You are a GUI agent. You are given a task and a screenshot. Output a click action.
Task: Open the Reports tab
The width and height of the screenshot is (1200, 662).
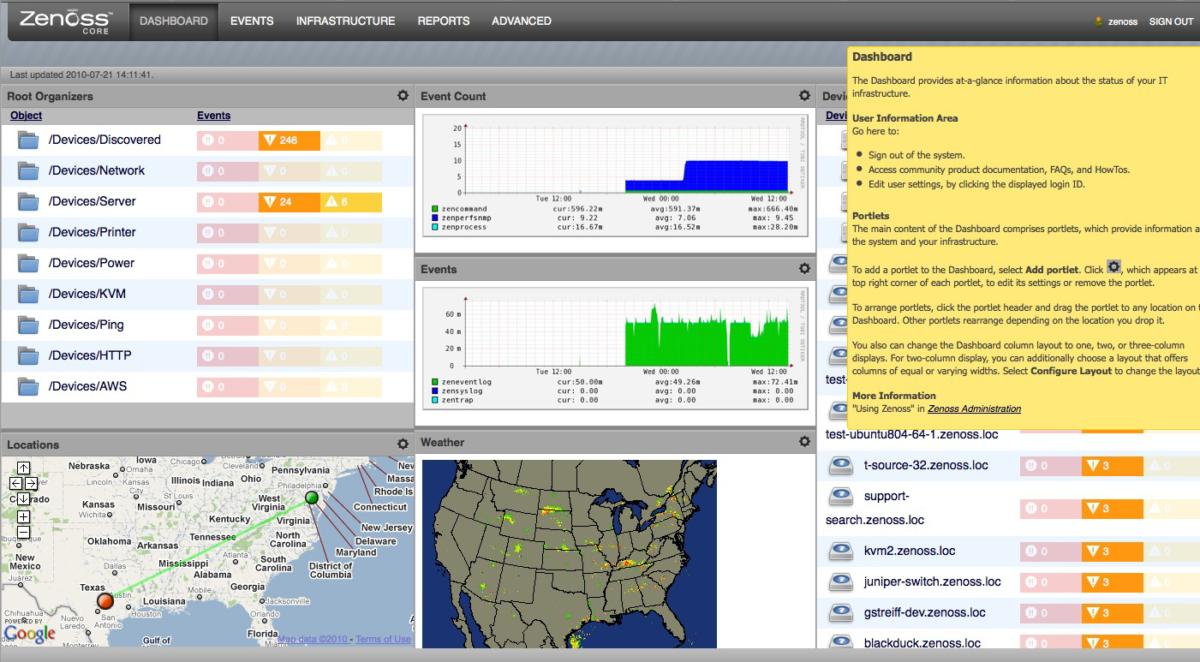coord(444,21)
